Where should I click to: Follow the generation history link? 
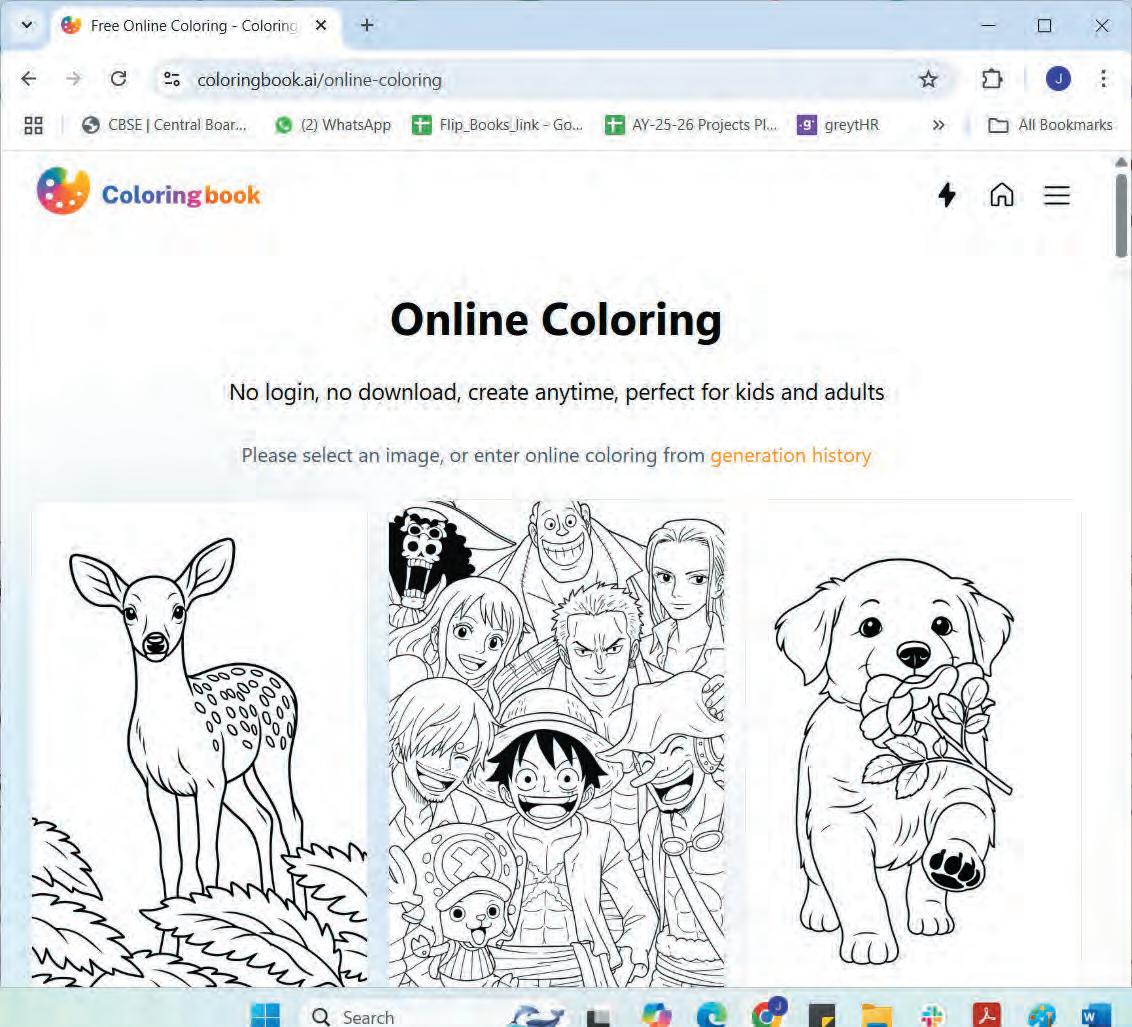[791, 455]
